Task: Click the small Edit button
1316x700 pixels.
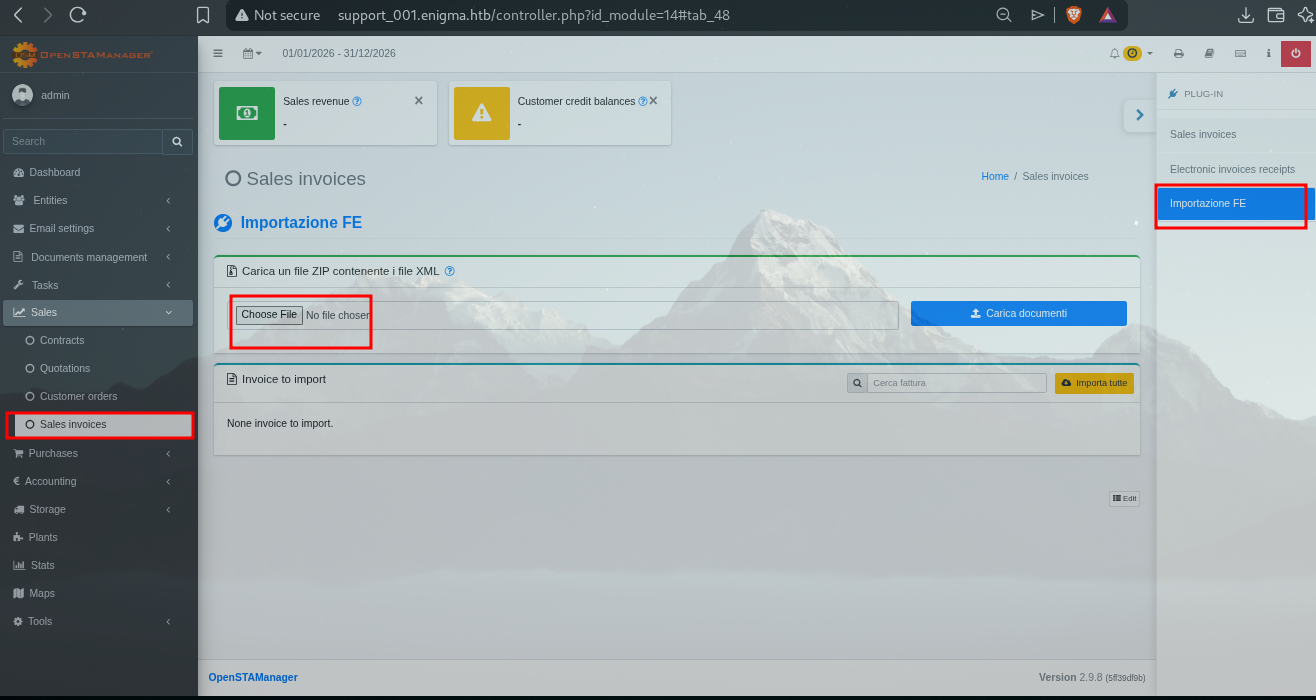Action: 1124,498
